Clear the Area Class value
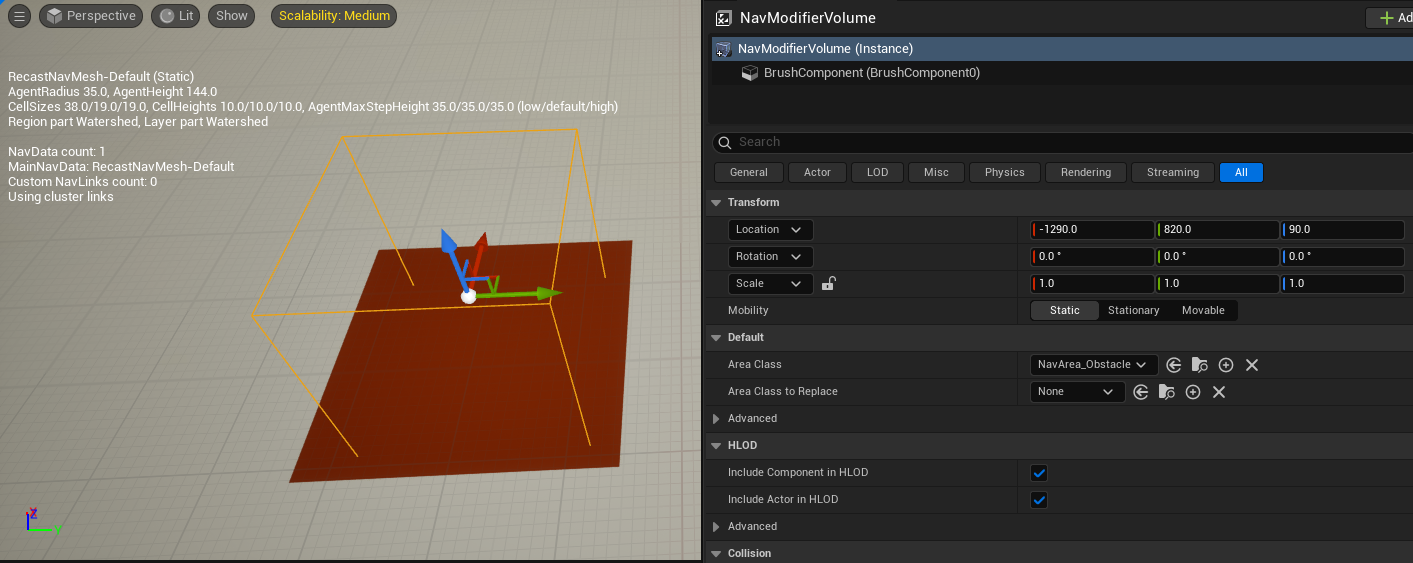The height and width of the screenshot is (563, 1413). [1252, 365]
